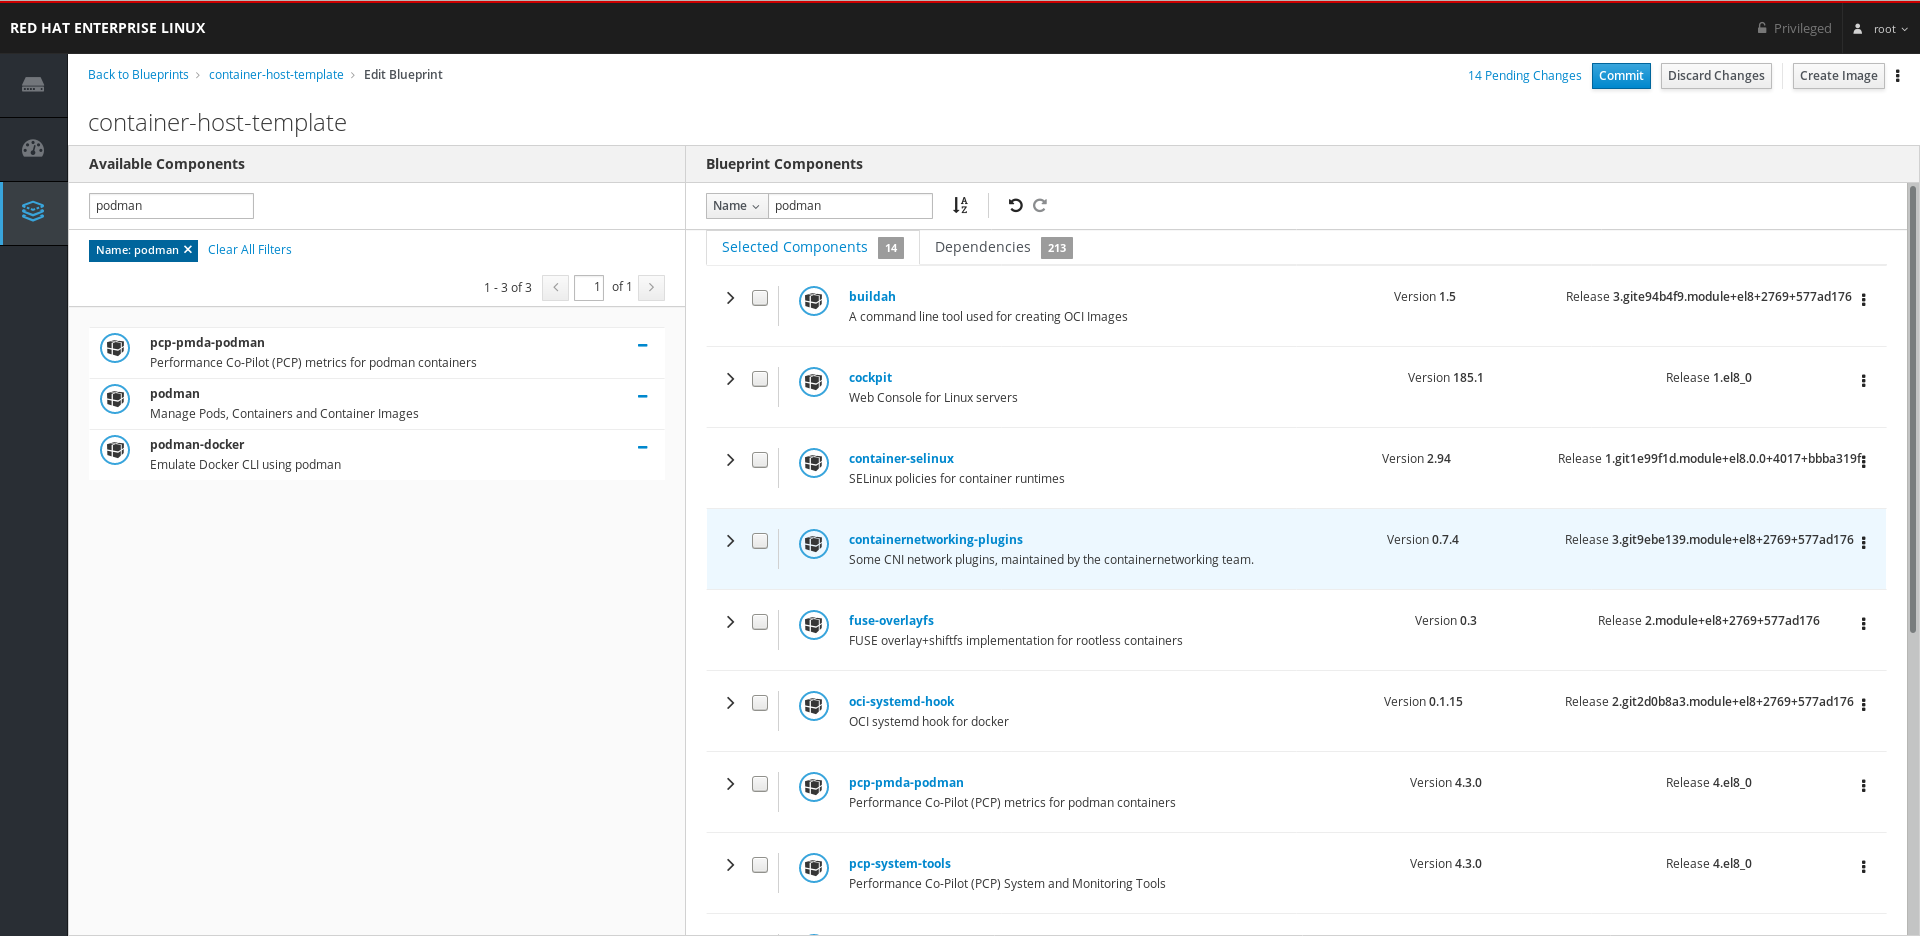Screen dimensions: 1920x936
Task: Click the page number input field
Action: [x=589, y=288]
